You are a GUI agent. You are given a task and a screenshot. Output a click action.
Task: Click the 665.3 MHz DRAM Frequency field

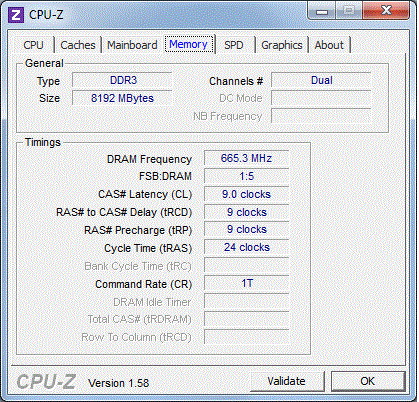pyautogui.click(x=247, y=158)
